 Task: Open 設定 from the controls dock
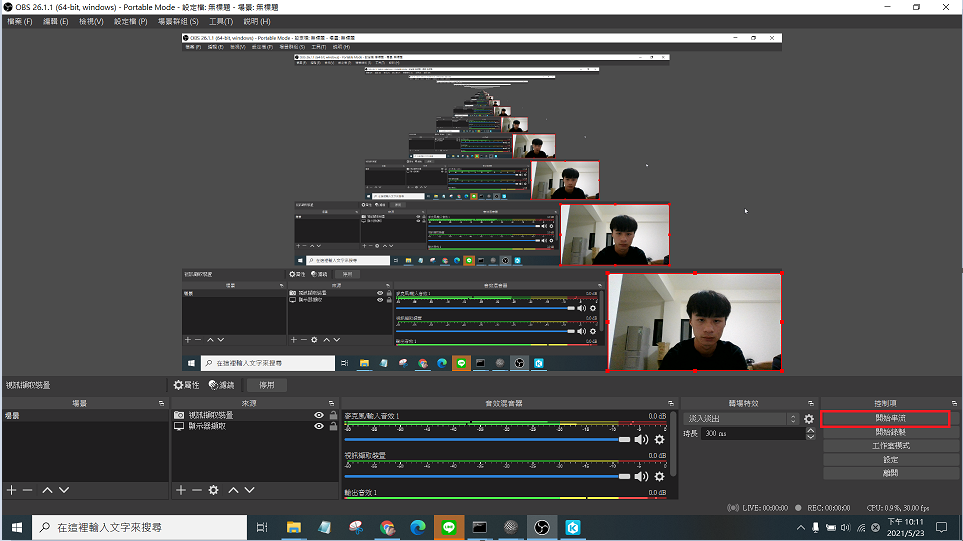tap(891, 460)
